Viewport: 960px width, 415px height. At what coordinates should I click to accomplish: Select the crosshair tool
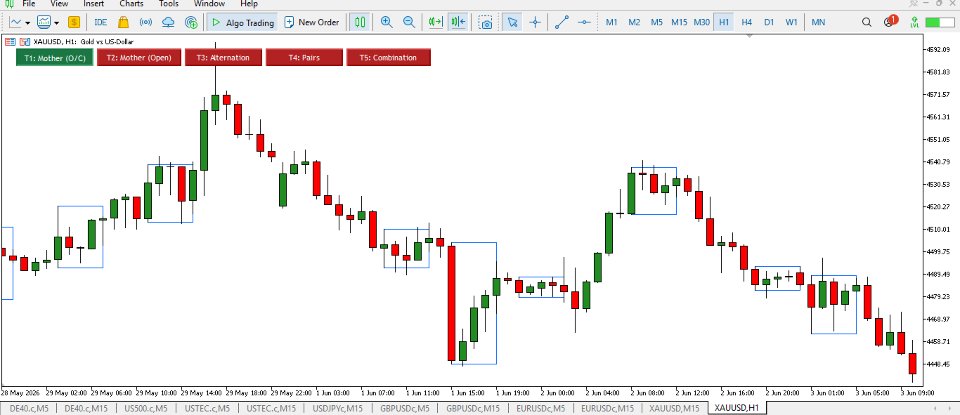[535, 23]
